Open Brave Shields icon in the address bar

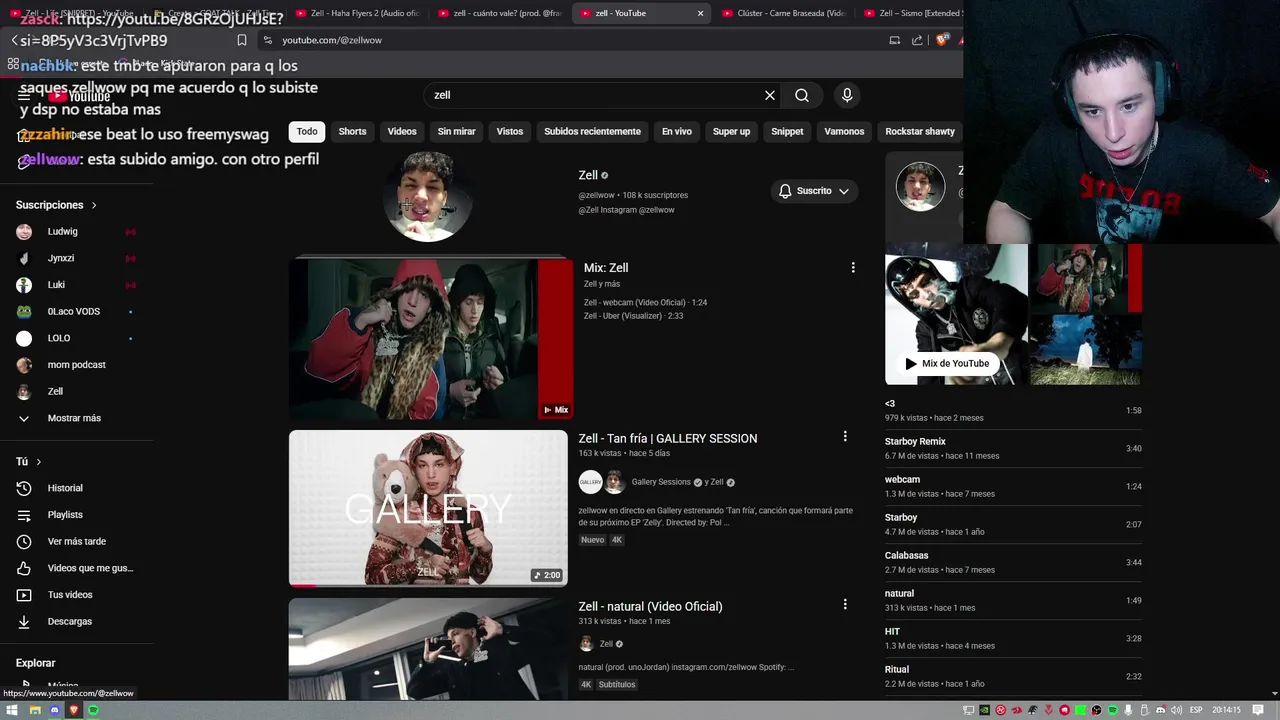[x=942, y=40]
